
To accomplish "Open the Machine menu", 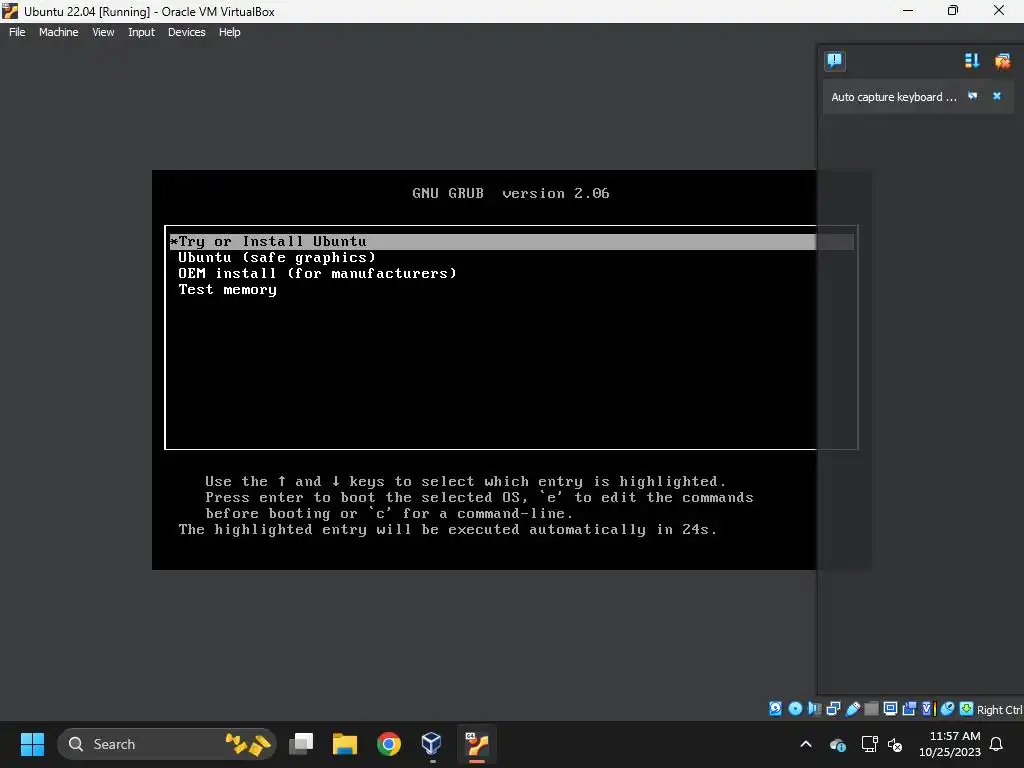I will point(58,32).
